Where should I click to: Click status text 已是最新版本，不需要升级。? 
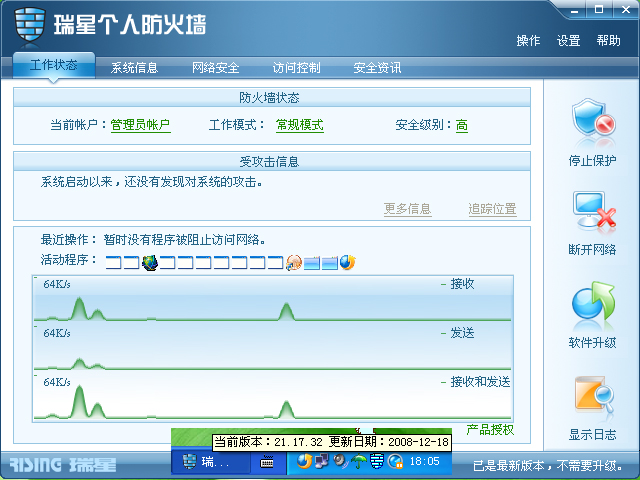pos(548,465)
